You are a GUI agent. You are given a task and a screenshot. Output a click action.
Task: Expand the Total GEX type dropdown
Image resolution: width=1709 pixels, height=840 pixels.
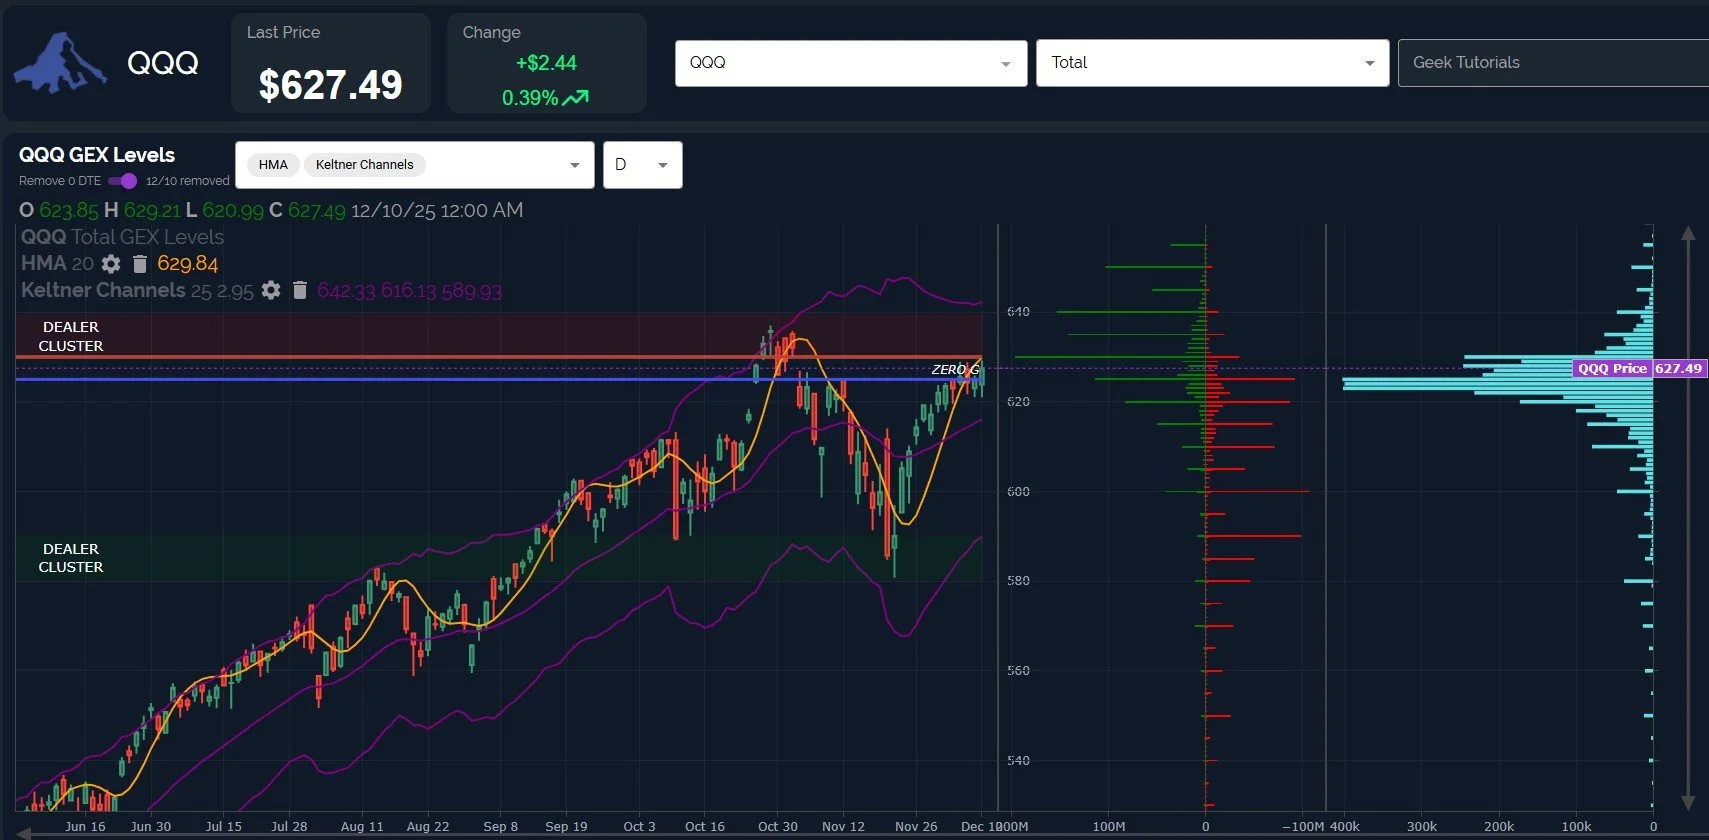[x=1212, y=63]
